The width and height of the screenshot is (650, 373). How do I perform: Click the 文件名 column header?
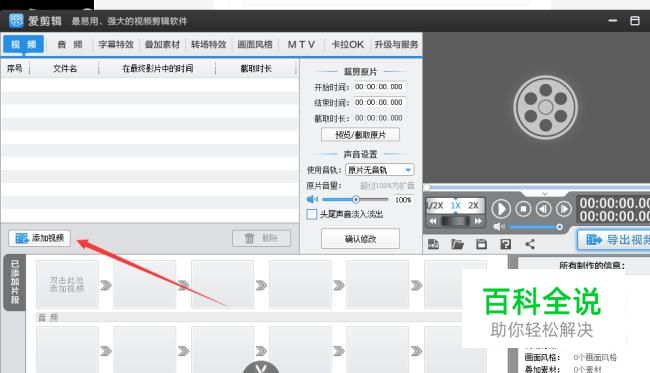click(65, 68)
